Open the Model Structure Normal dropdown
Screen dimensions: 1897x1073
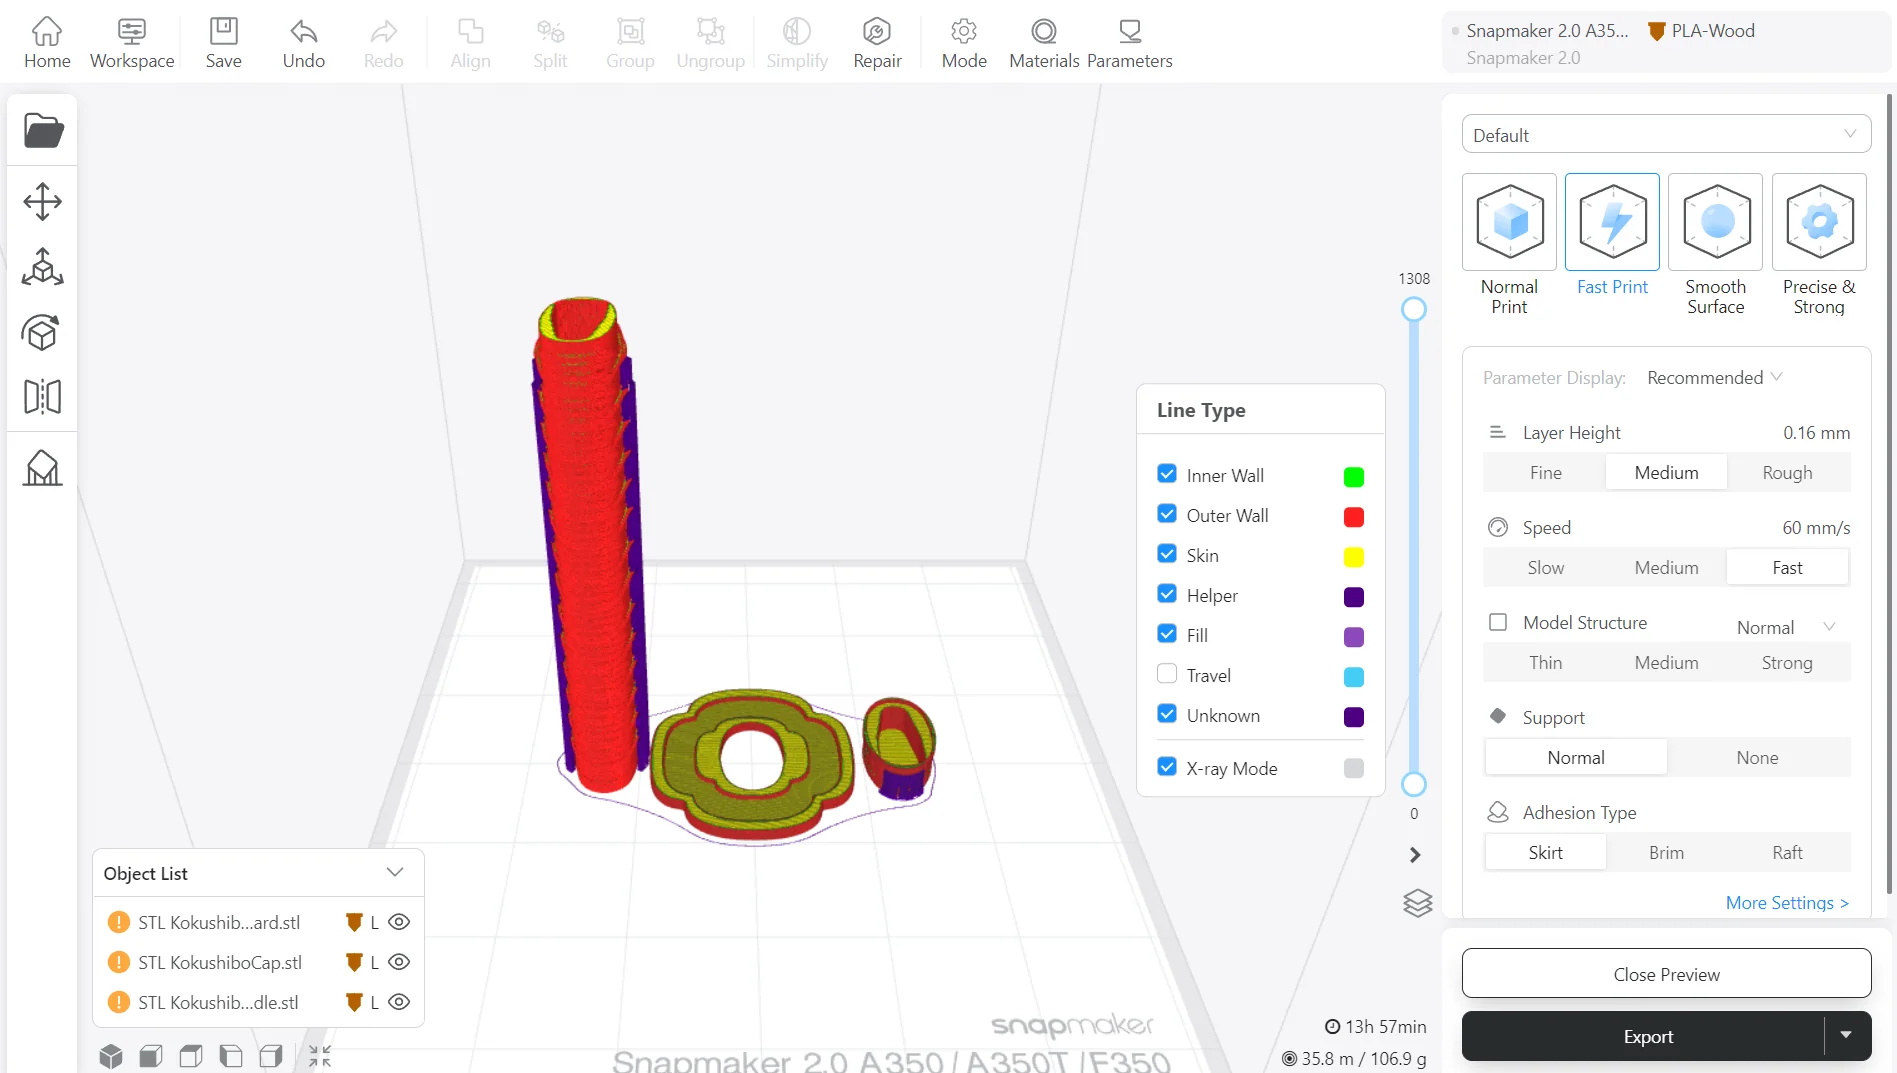pos(1786,627)
